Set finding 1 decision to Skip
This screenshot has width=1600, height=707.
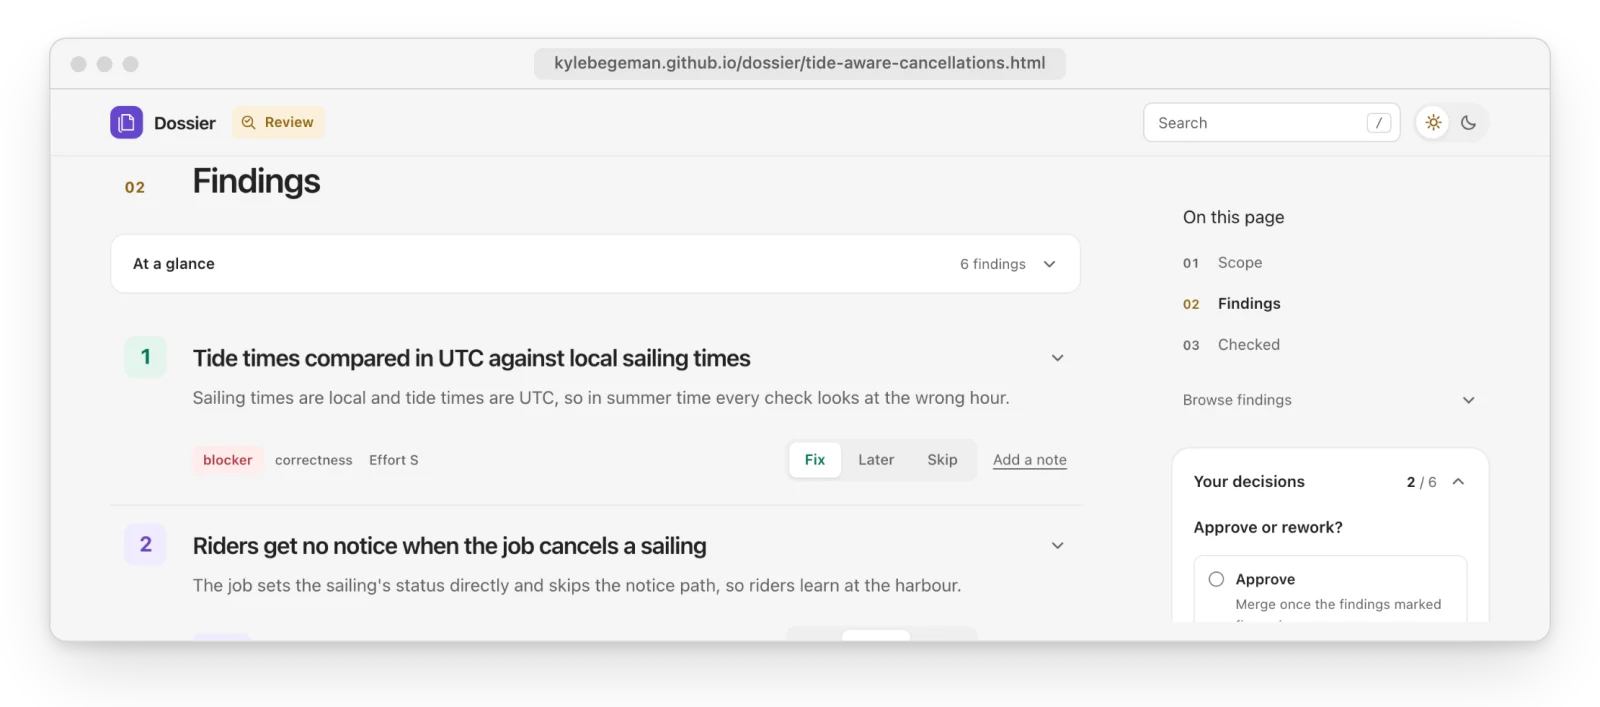(942, 460)
